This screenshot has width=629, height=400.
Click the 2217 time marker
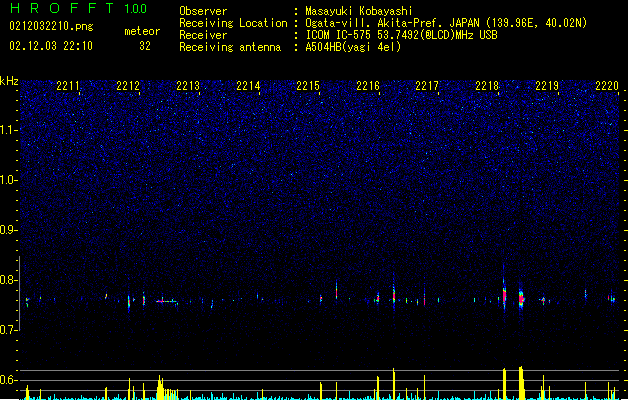tap(427, 86)
